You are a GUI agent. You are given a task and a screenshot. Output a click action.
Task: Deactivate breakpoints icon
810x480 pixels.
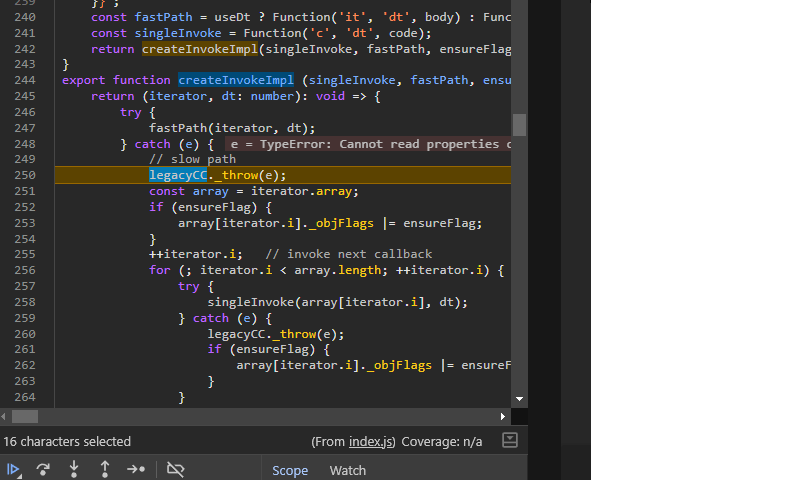coord(176,470)
